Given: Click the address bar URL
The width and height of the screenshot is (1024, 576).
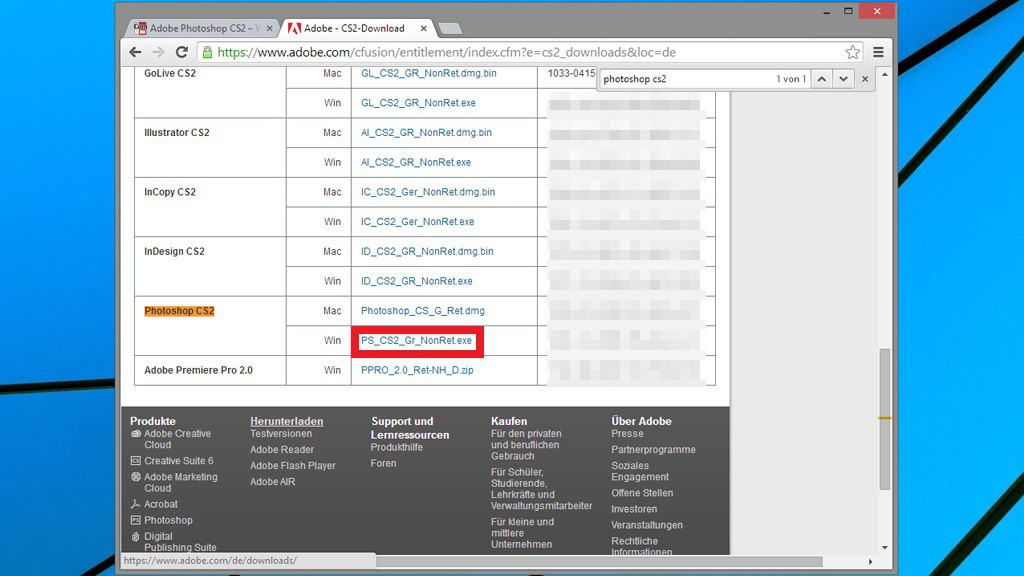Looking at the screenshot, I should coord(447,52).
